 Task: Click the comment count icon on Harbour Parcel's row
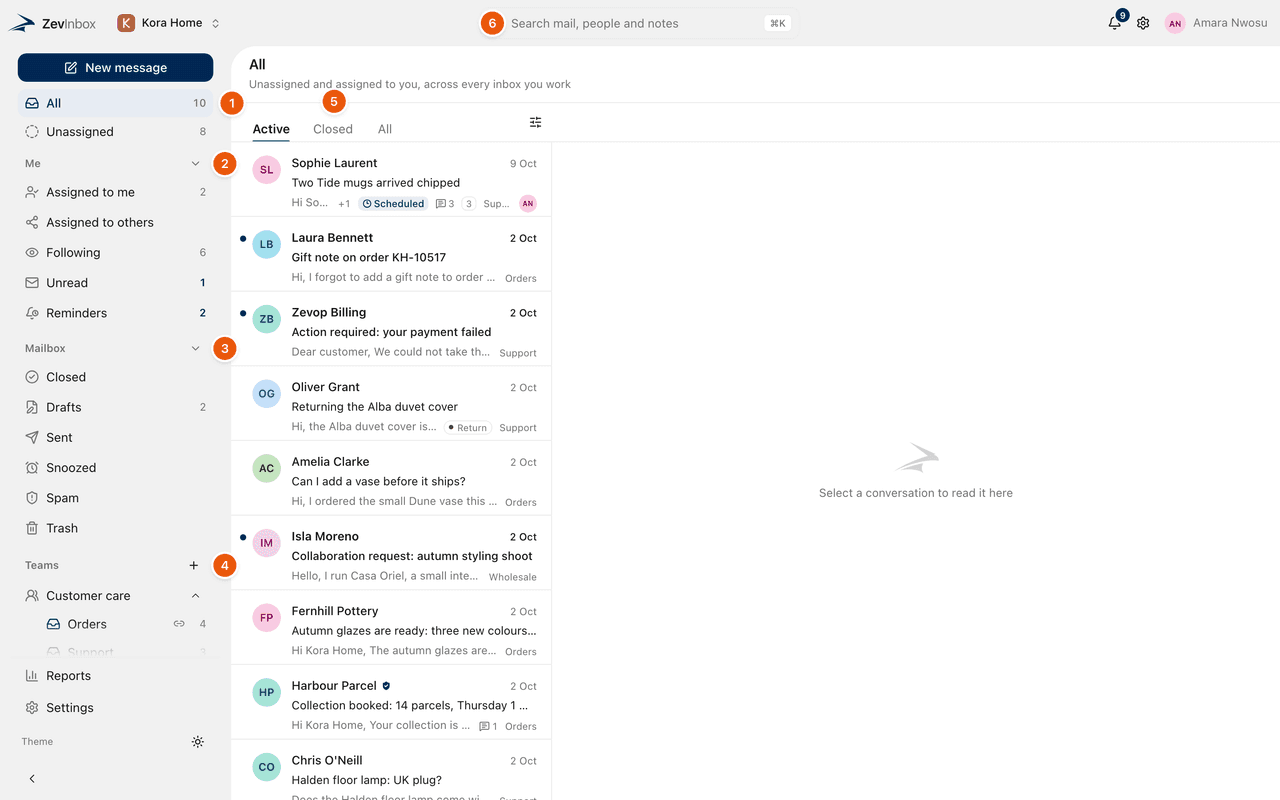tap(488, 726)
